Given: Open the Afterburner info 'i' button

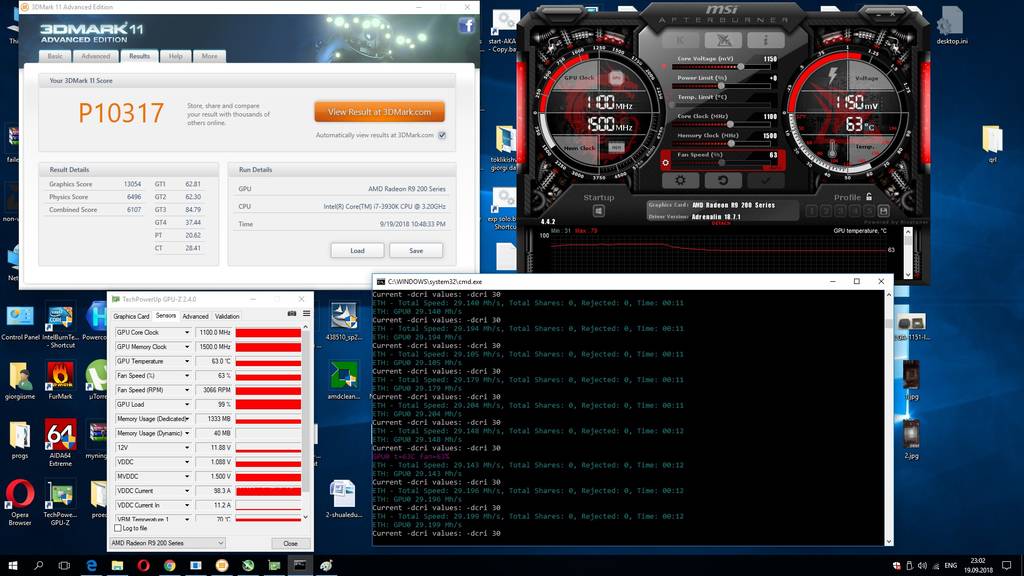Looking at the screenshot, I should pos(765,40).
